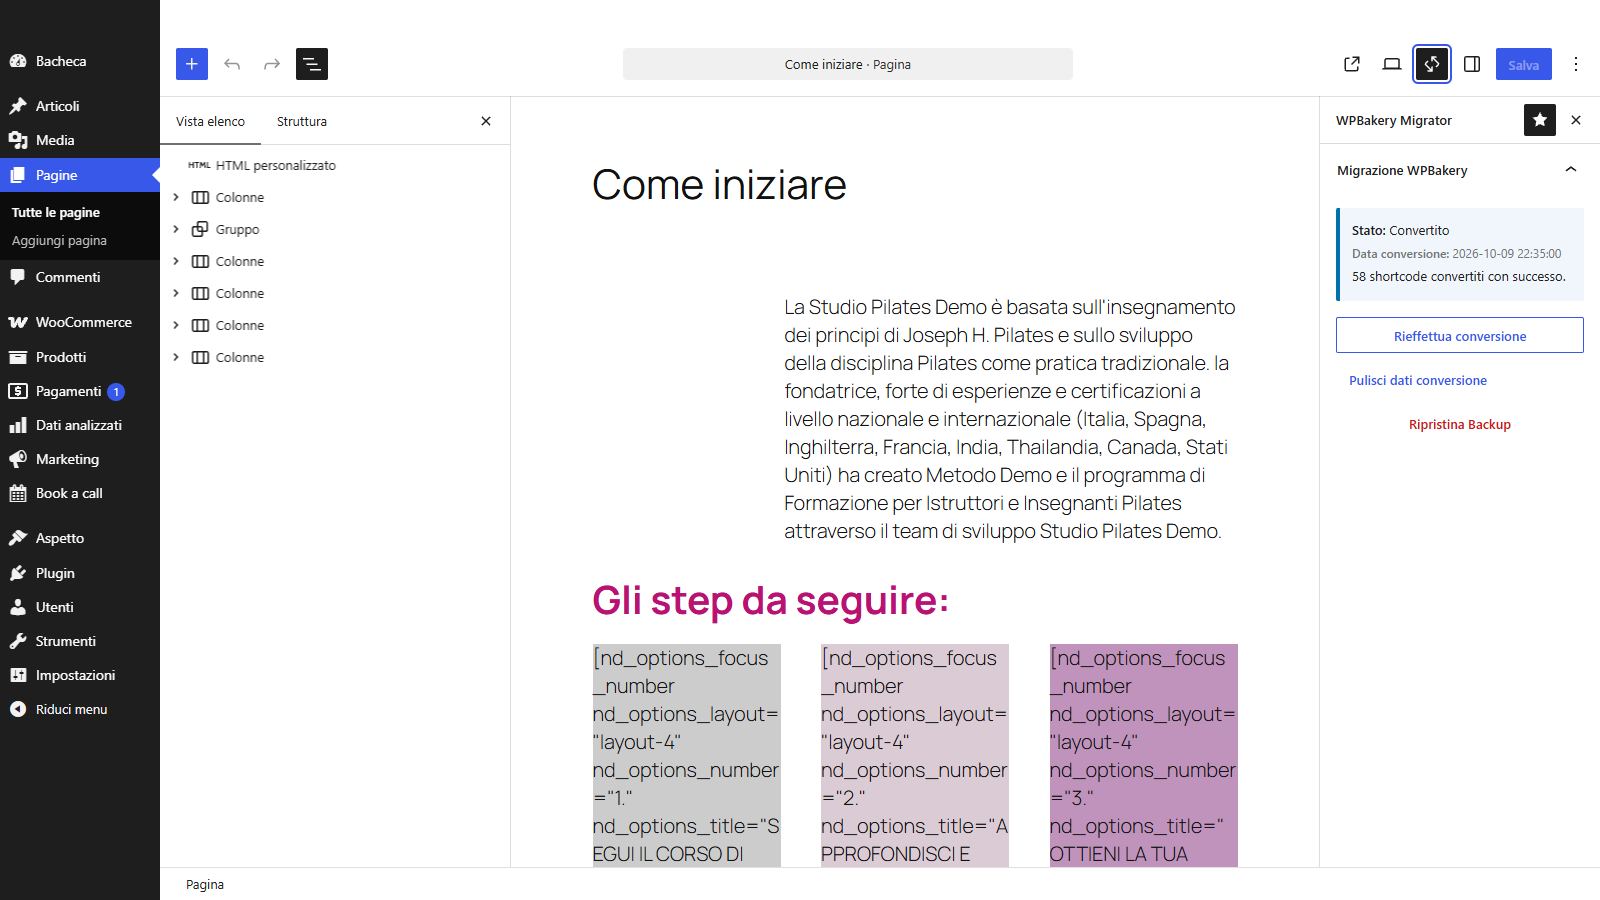Redo the last action

click(272, 64)
